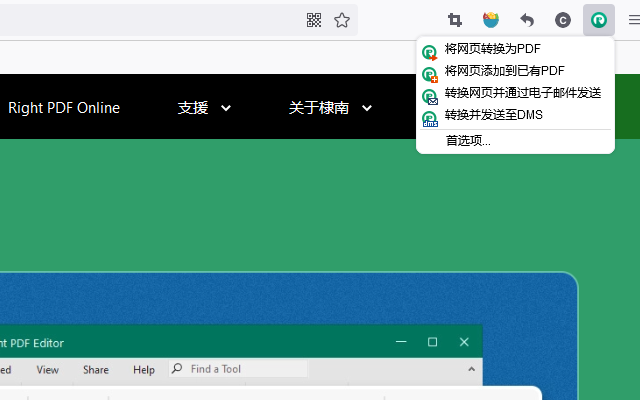Click the PDF Editor title text
640x400 pixels.
point(32,343)
